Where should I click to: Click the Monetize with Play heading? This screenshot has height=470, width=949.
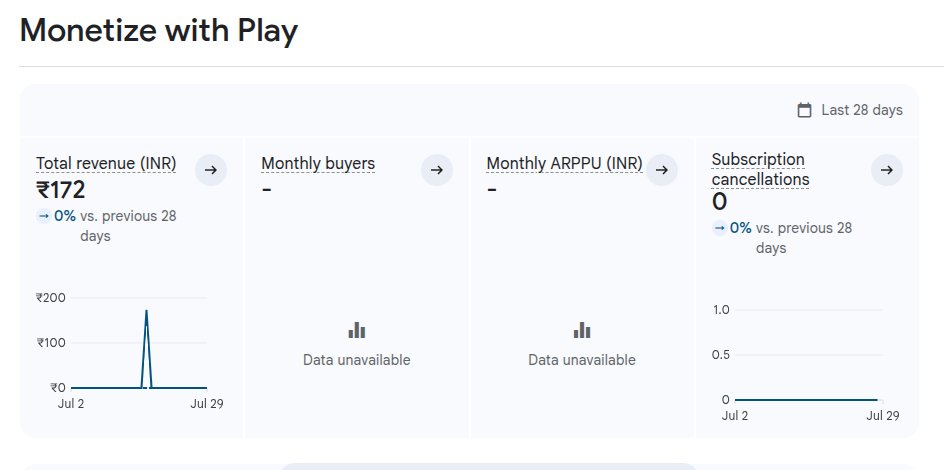158,31
